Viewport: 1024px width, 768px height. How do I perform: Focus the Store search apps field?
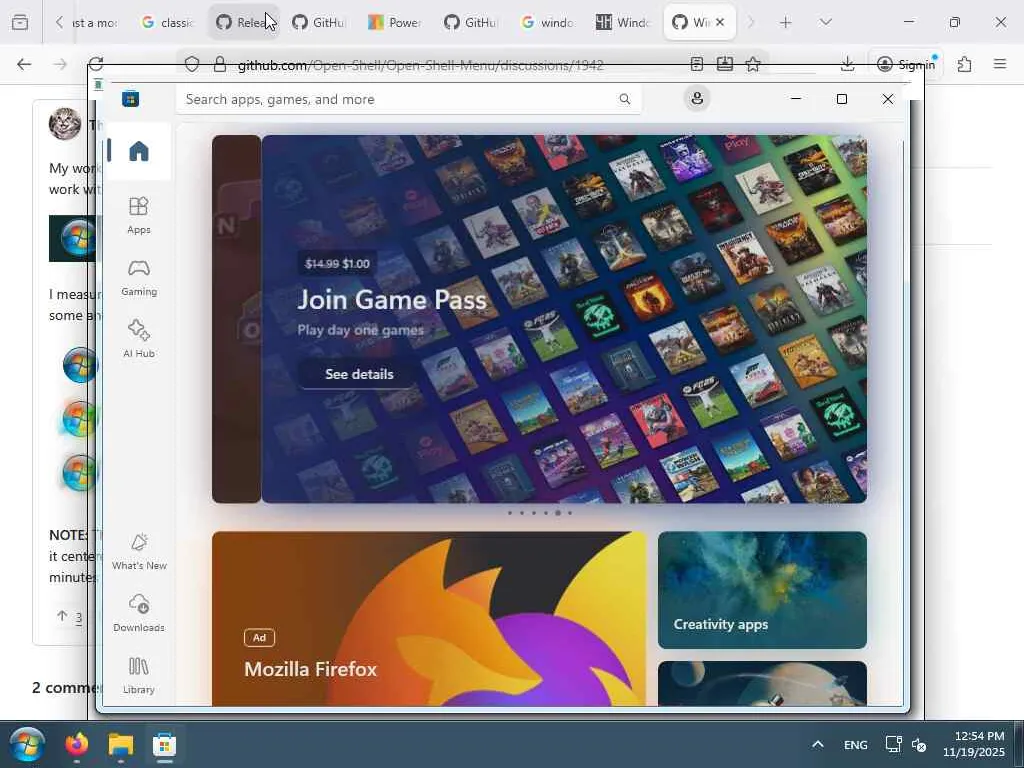[409, 99]
